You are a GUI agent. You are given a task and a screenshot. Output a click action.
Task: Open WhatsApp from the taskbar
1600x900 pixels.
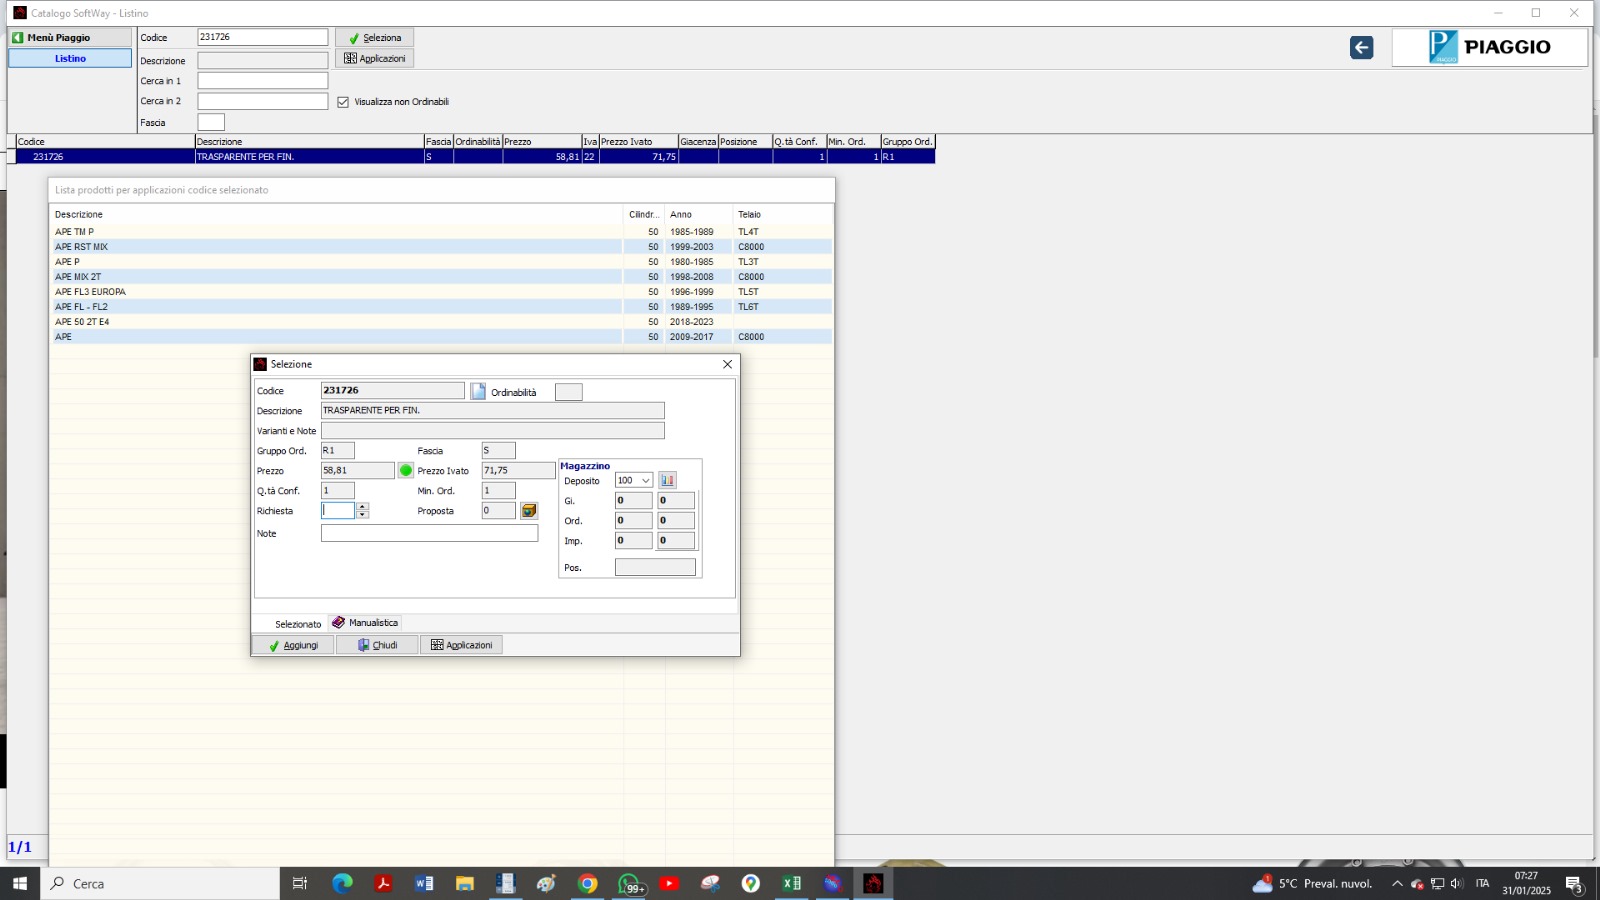tap(629, 884)
